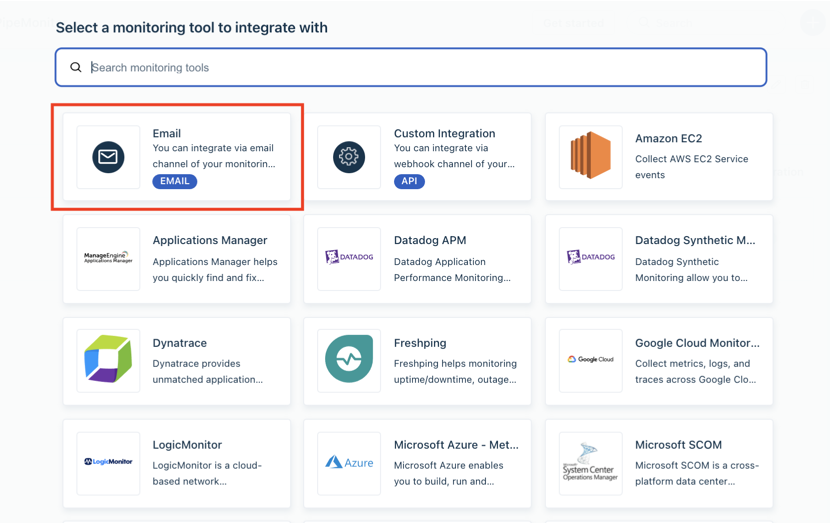The width and height of the screenshot is (831, 523).
Task: Click 'Microsoft Azure enables you to build' description
Action: click(x=448, y=473)
